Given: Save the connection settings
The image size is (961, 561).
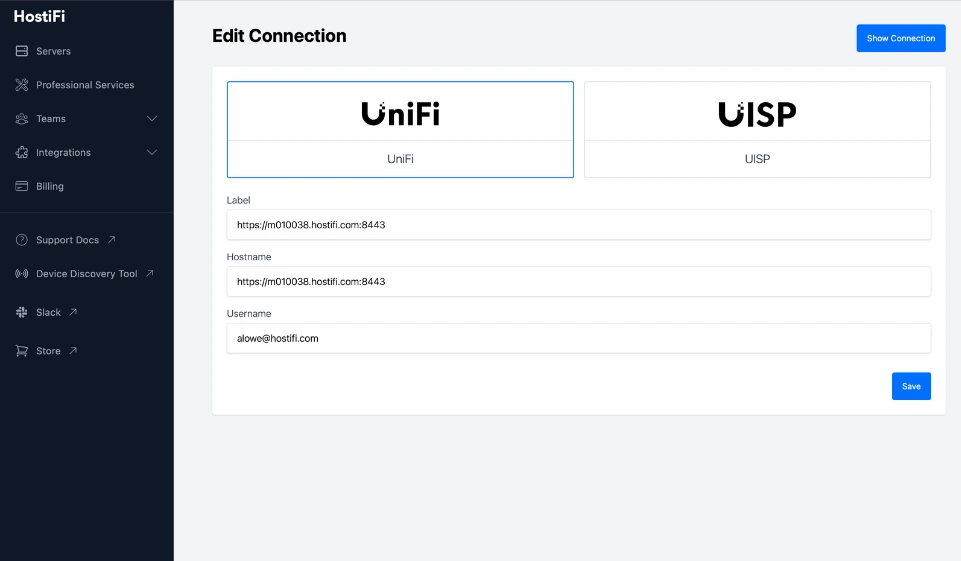Looking at the screenshot, I should [911, 386].
